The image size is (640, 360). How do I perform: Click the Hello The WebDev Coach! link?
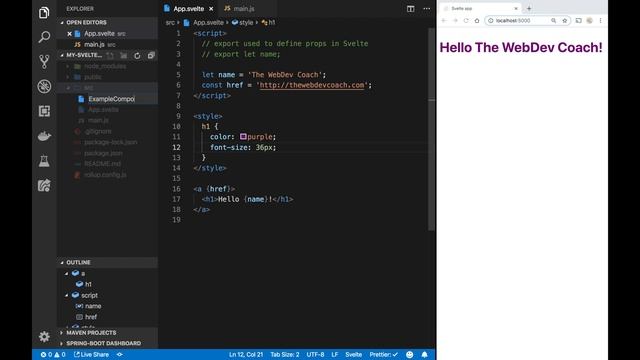(521, 47)
